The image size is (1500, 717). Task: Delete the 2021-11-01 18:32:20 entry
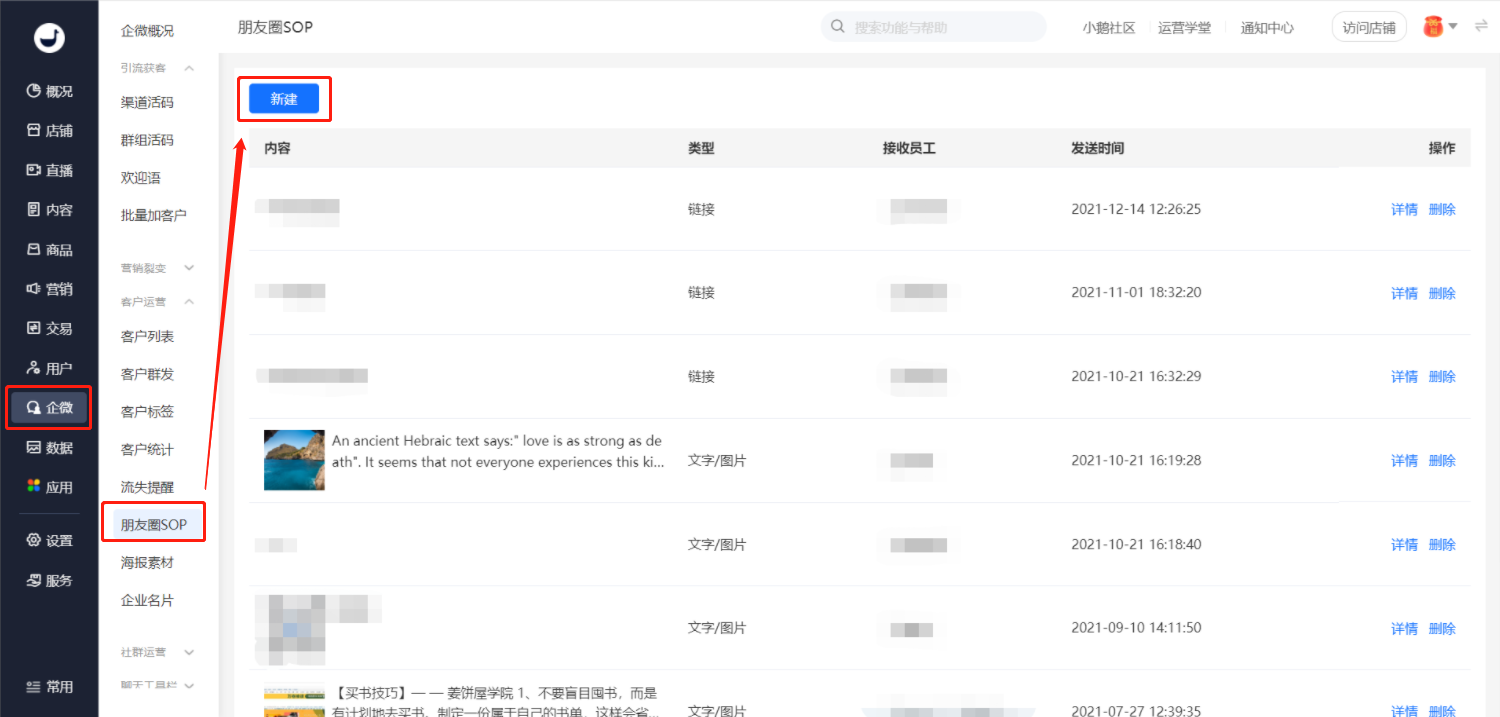pos(1442,293)
